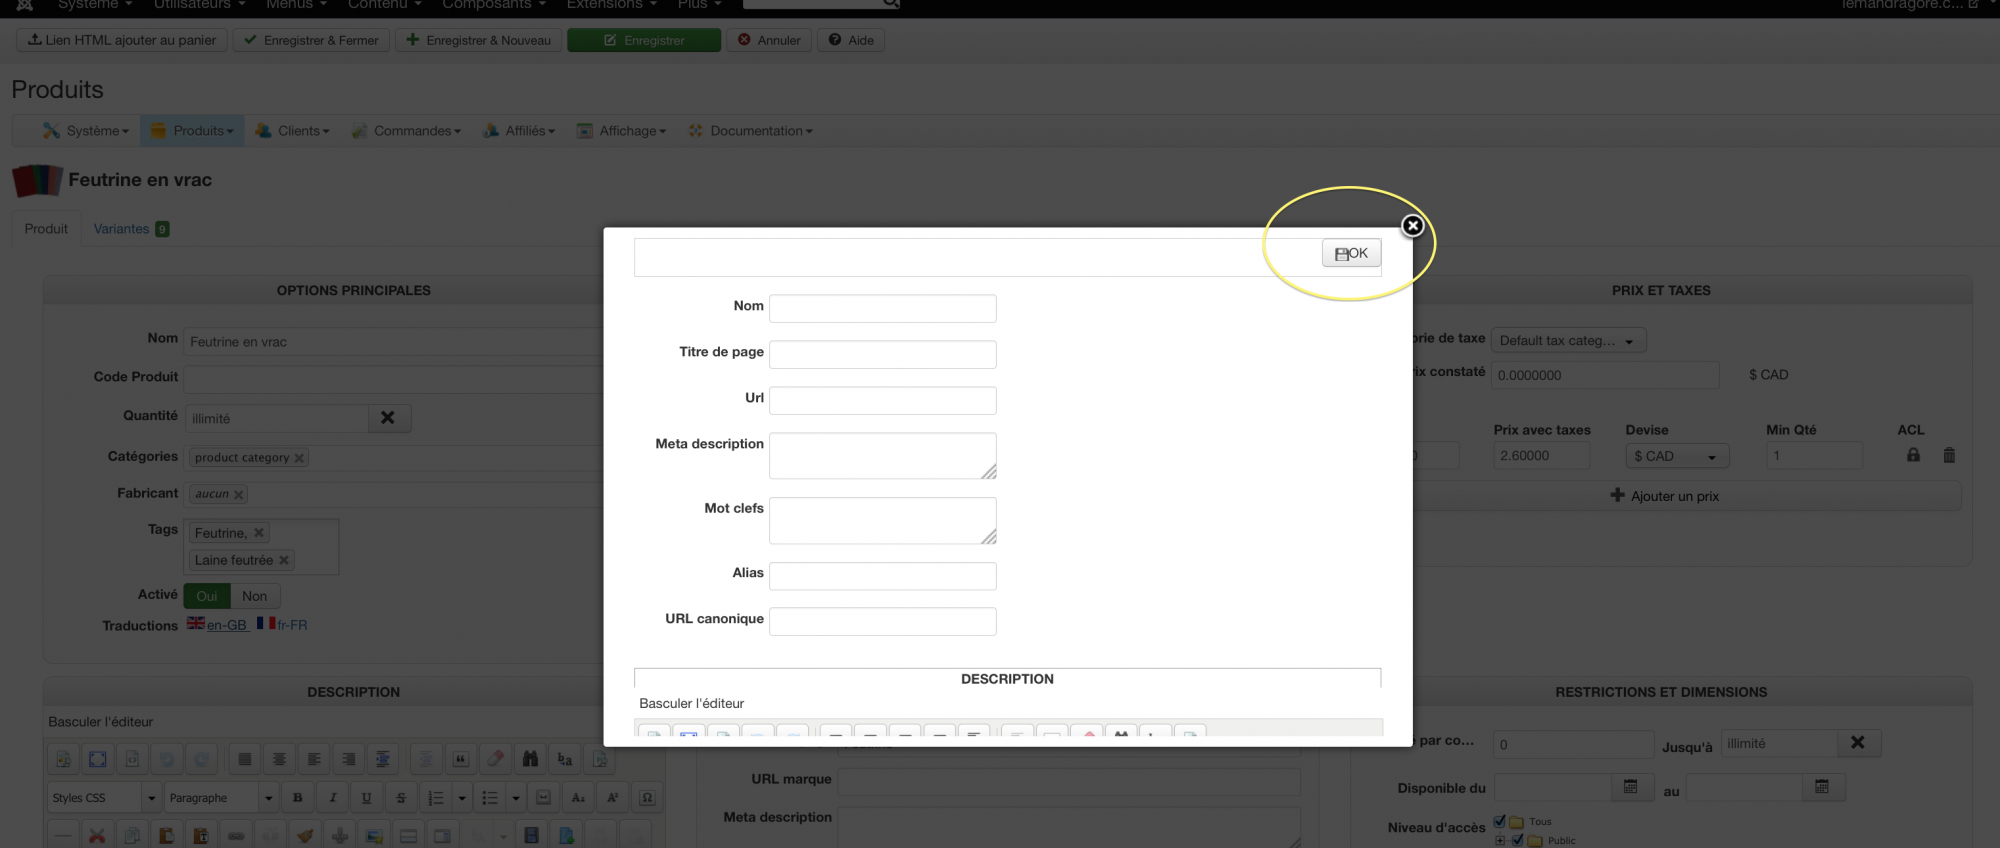Toggle the Tous access level checkbox
The image size is (2000, 848).
point(1499,822)
